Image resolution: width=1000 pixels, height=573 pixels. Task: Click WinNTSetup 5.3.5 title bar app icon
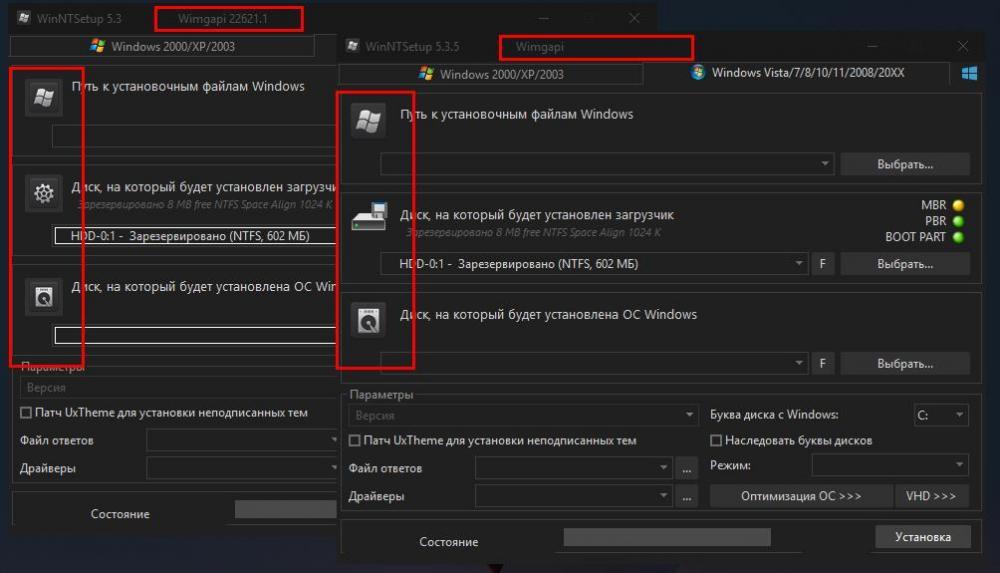[352, 46]
